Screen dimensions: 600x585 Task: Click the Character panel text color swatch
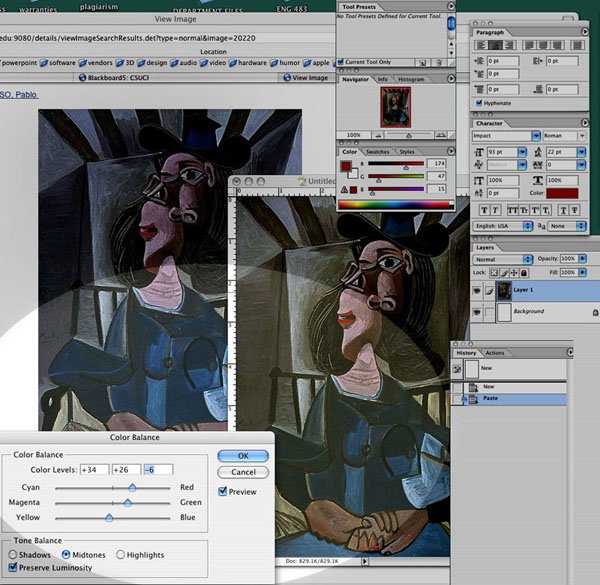(x=562, y=193)
